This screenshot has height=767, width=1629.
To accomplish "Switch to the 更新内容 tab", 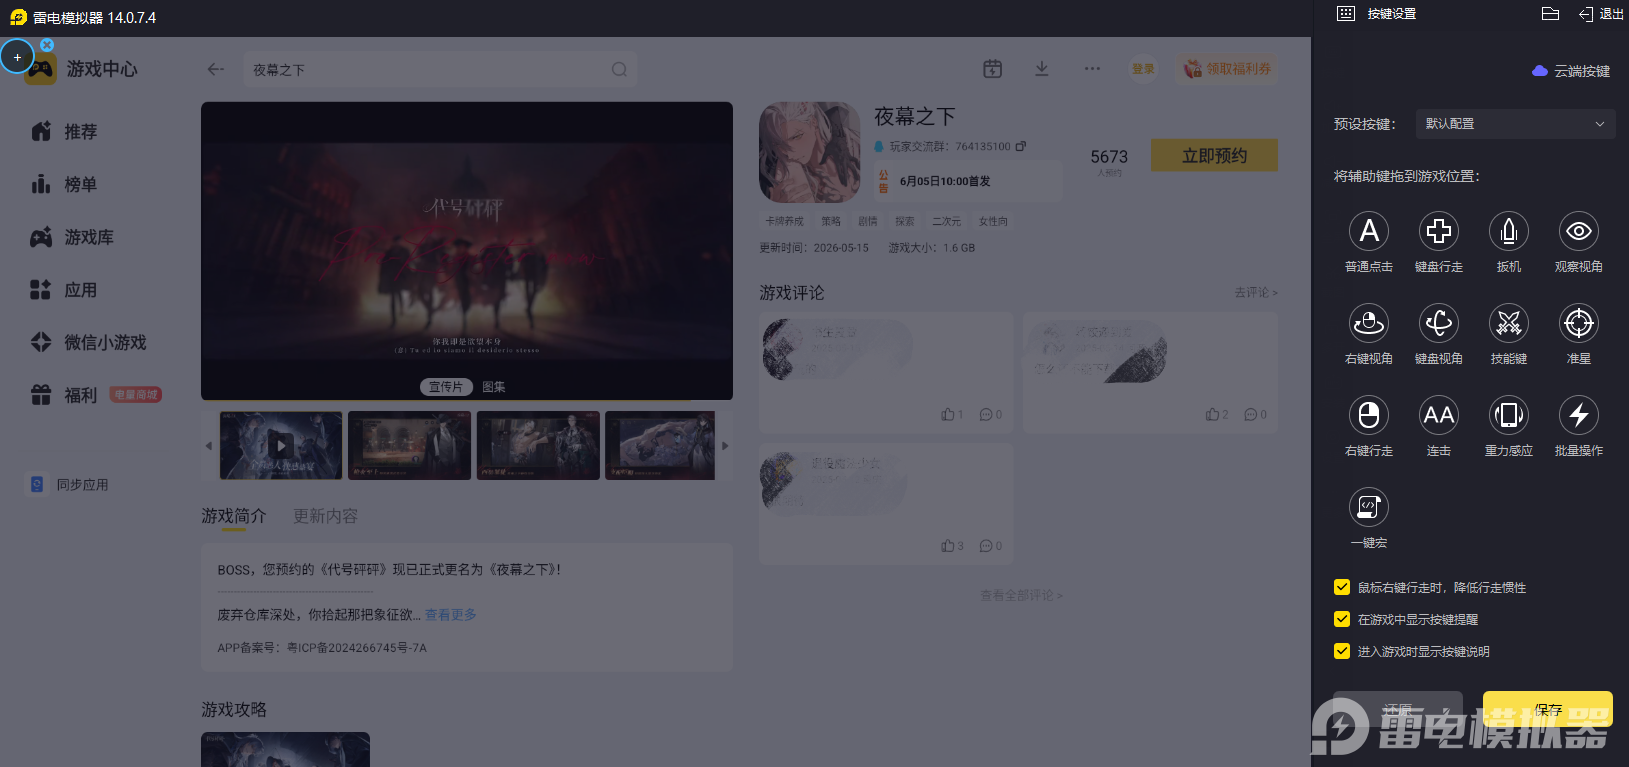I will [325, 516].
